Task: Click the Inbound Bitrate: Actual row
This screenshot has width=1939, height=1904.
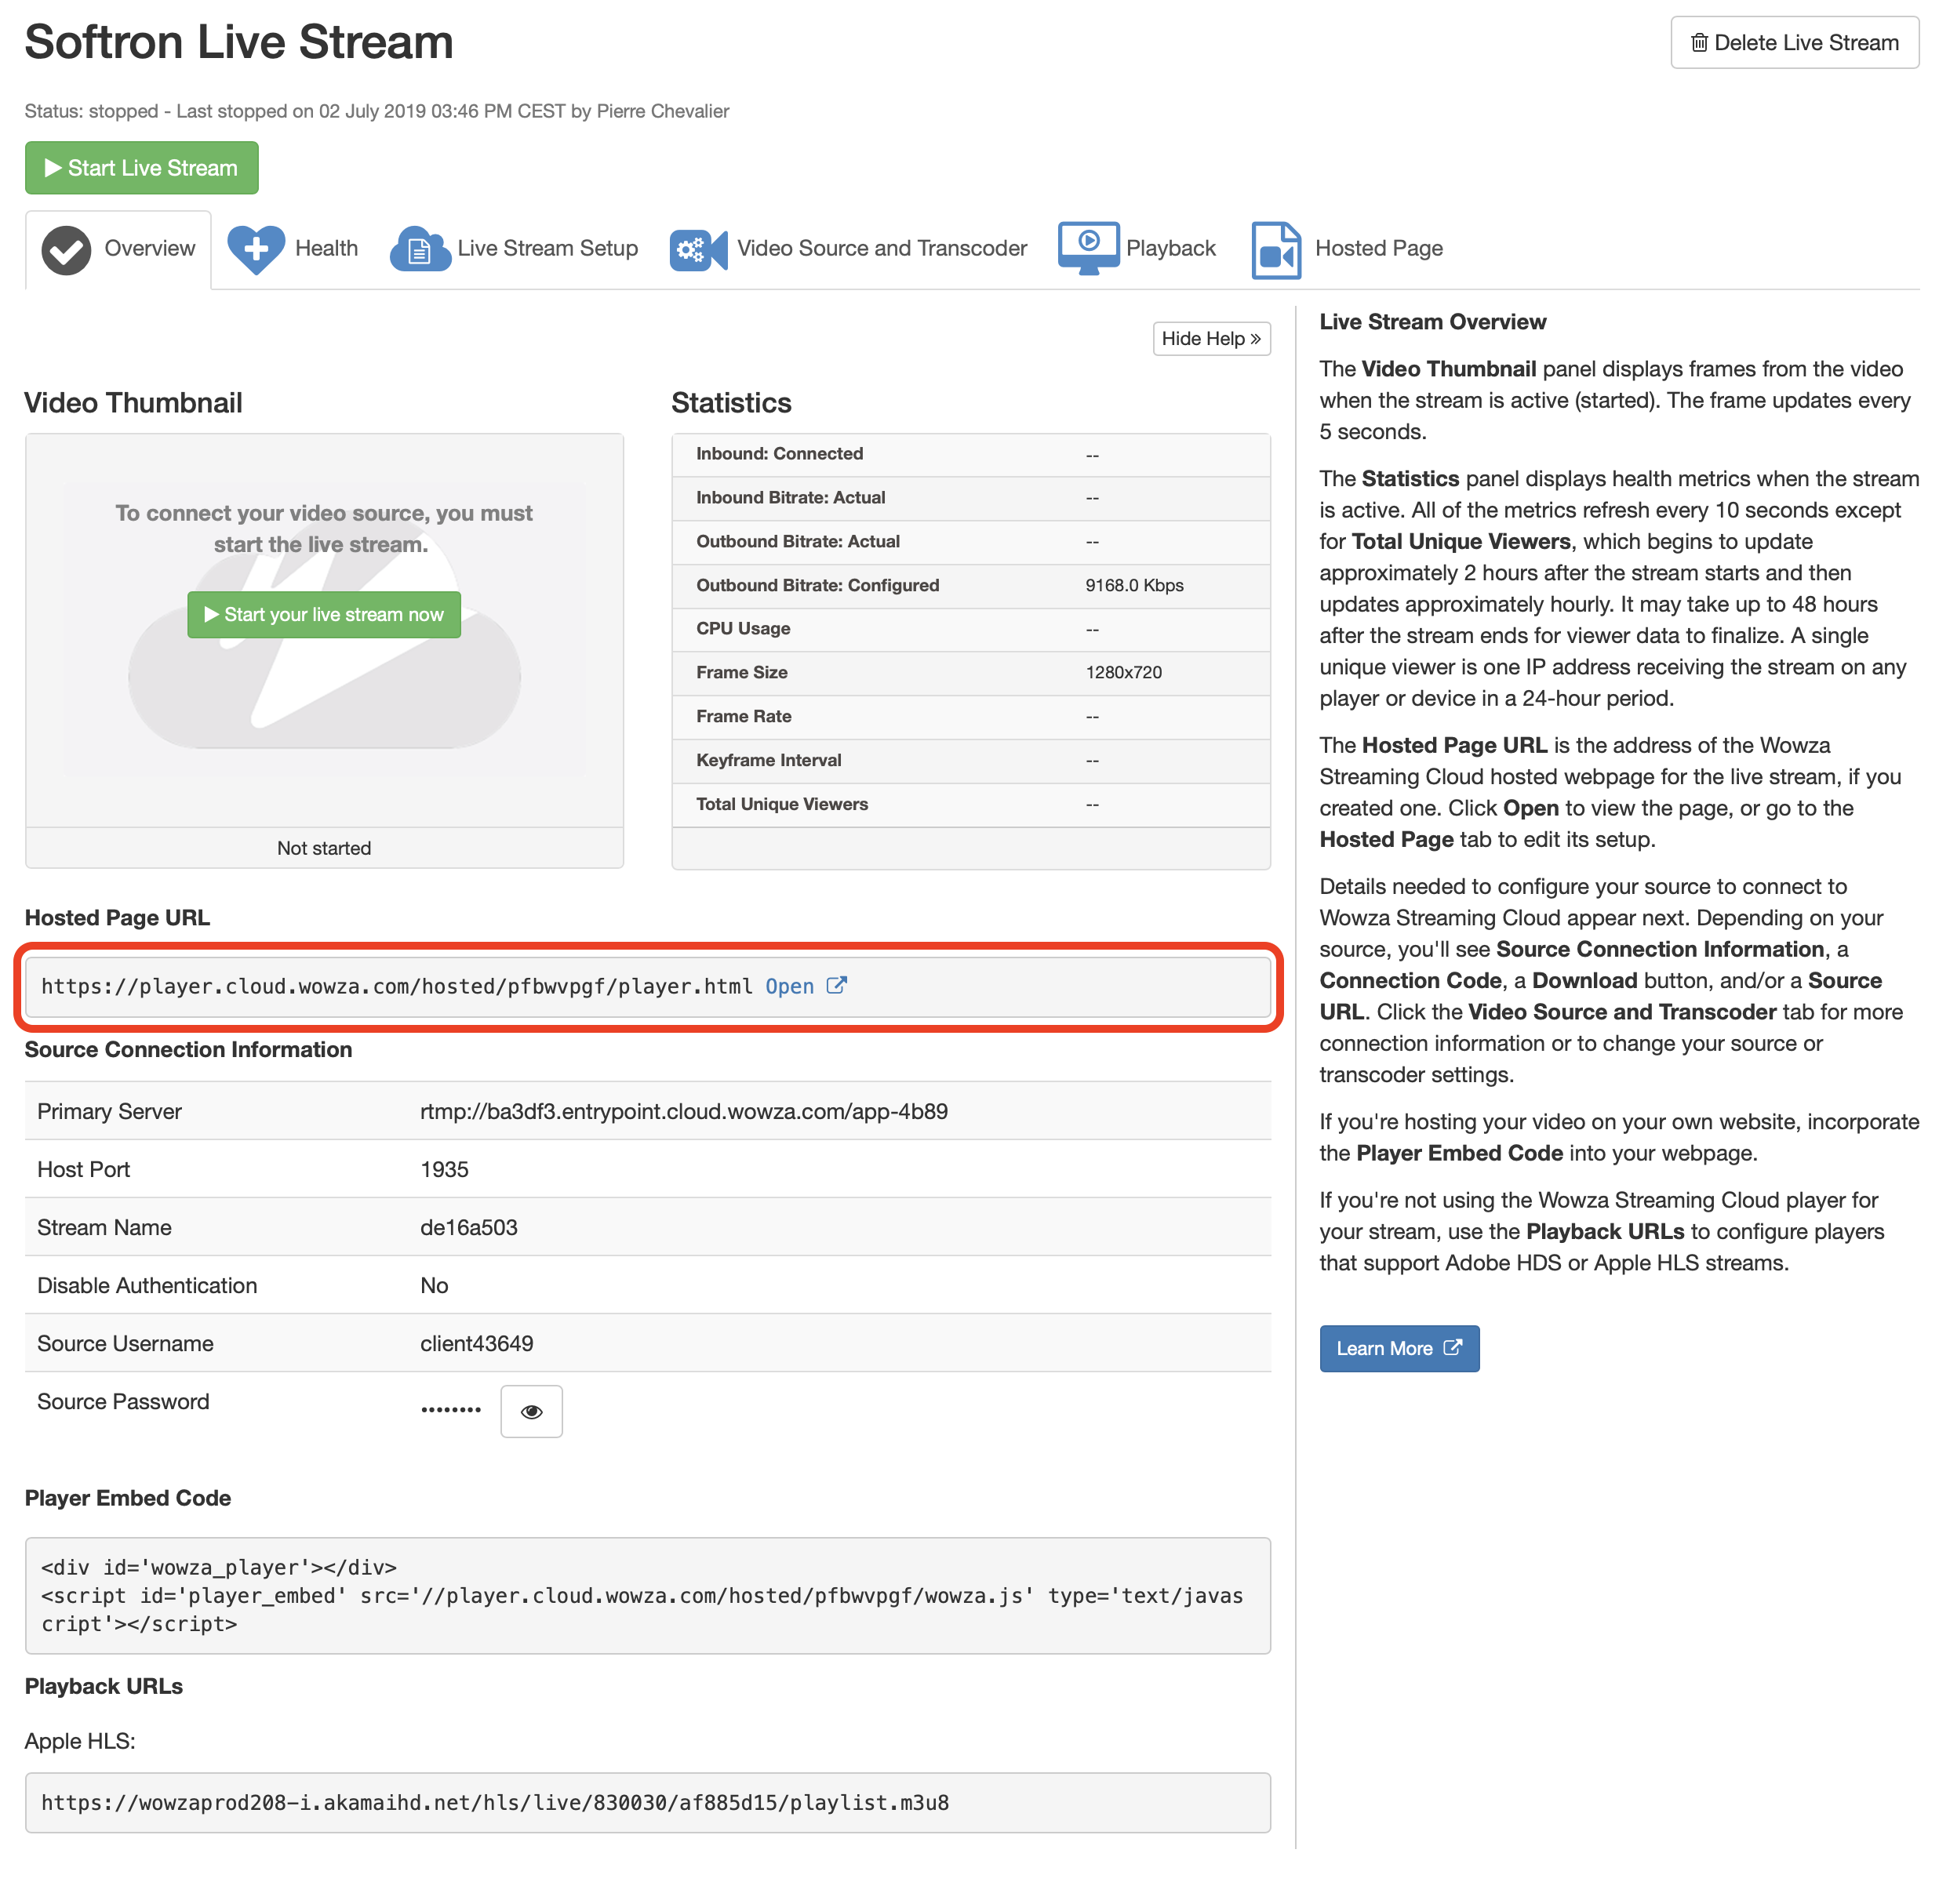Action: point(970,498)
